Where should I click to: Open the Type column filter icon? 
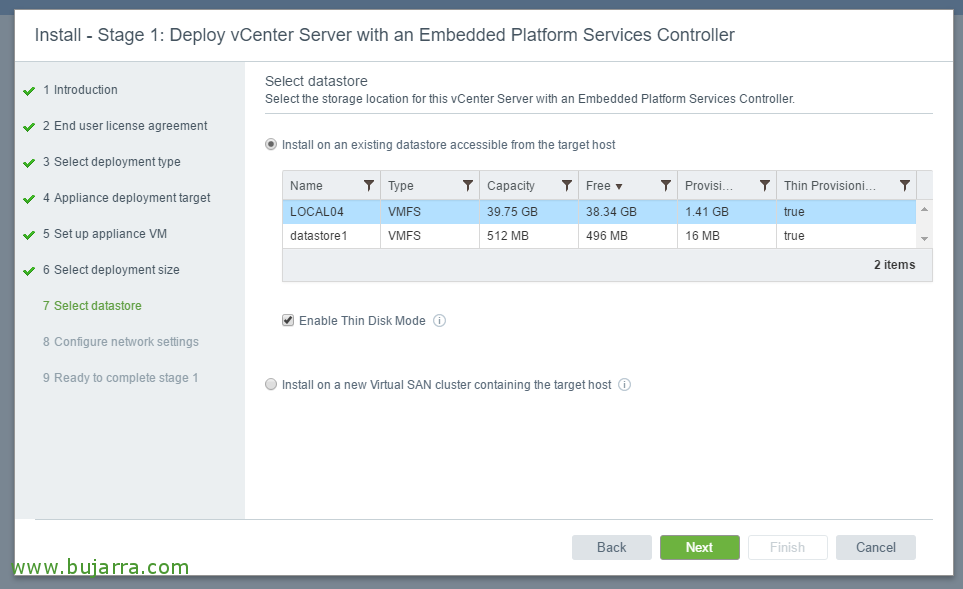(x=467, y=185)
